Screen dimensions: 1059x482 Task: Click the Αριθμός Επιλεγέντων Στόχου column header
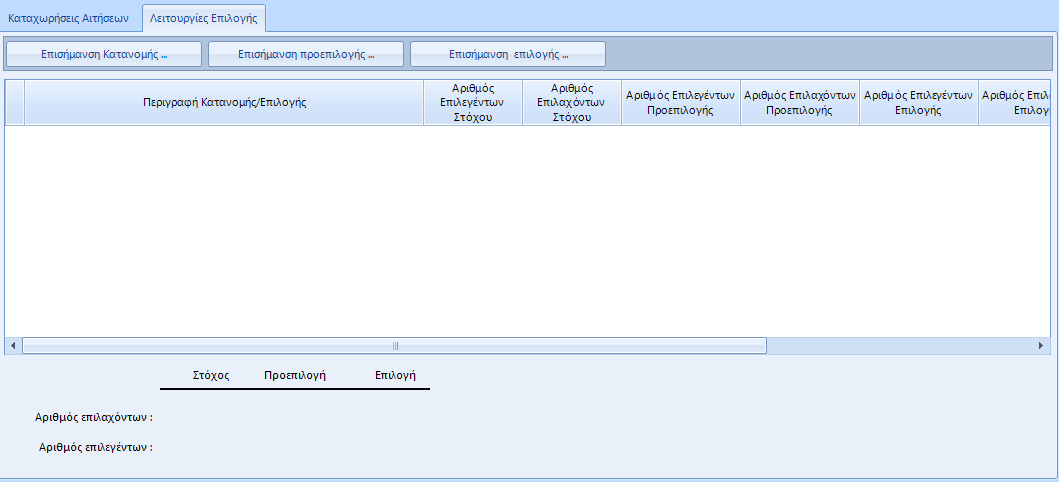point(473,102)
